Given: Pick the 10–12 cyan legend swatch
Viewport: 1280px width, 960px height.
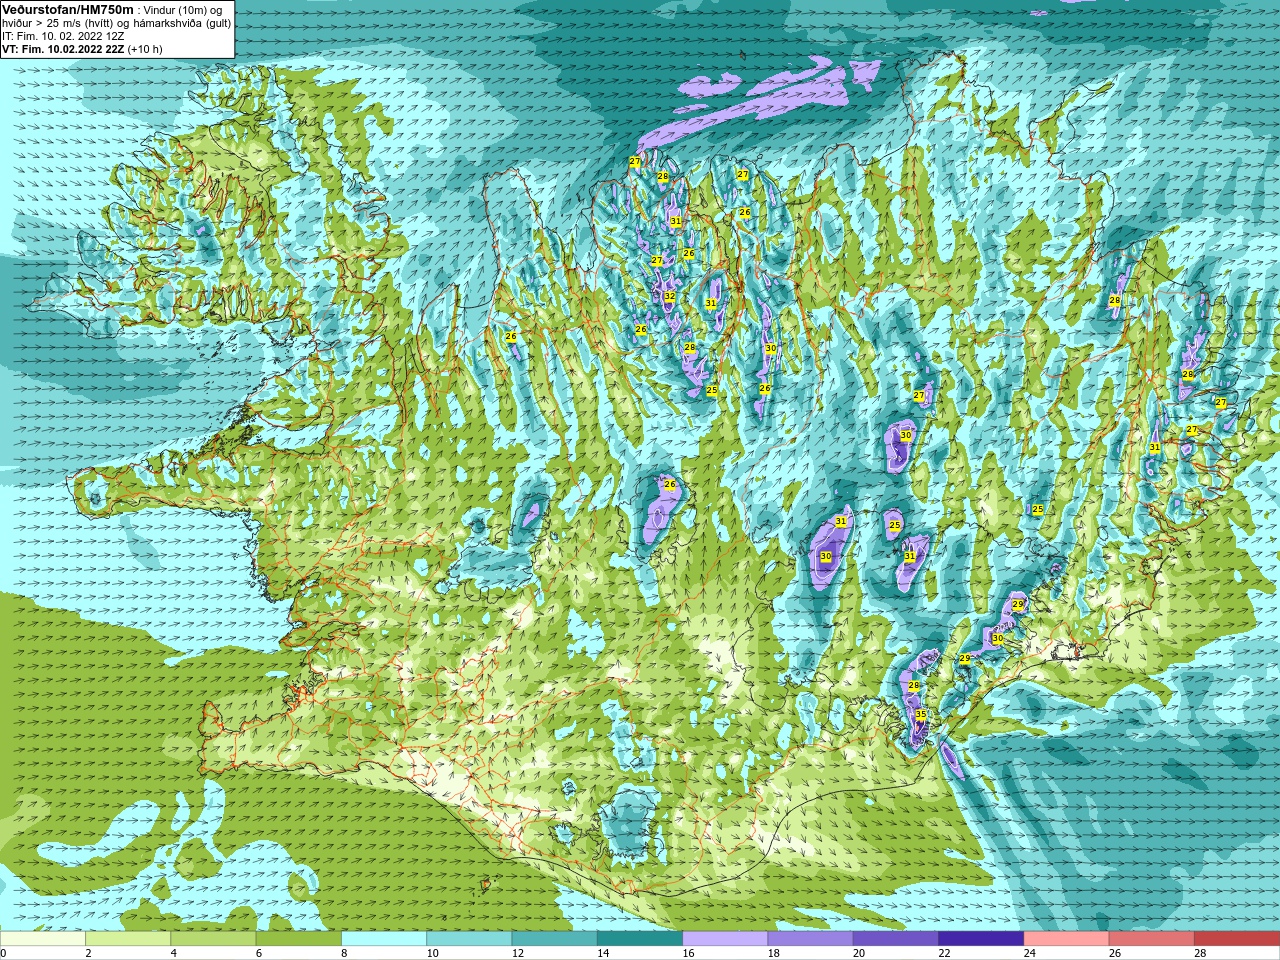Looking at the screenshot, I should [469, 939].
